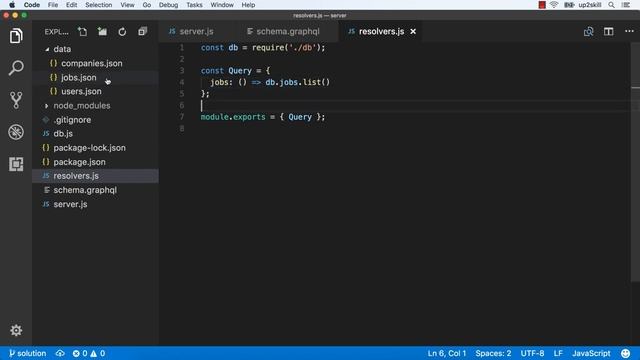Click the Wi-Fi icon in menu bar

(x=554, y=5)
